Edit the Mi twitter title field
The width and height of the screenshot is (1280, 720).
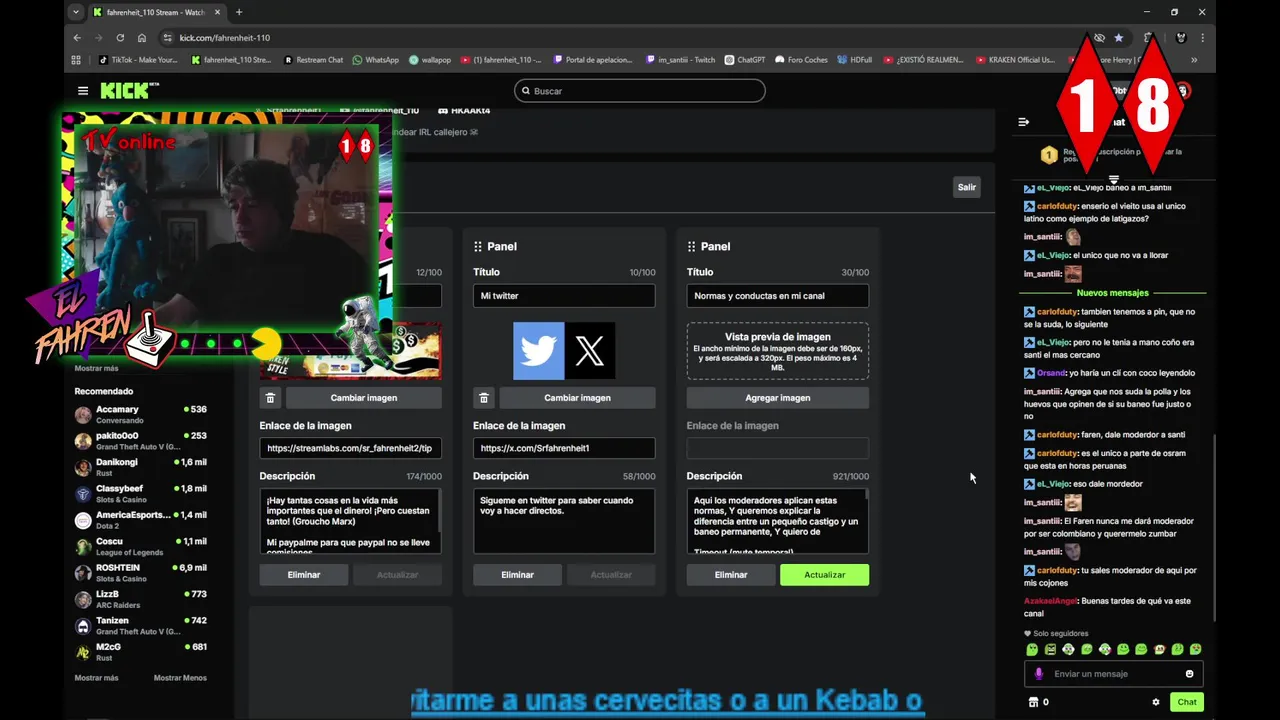tap(564, 296)
